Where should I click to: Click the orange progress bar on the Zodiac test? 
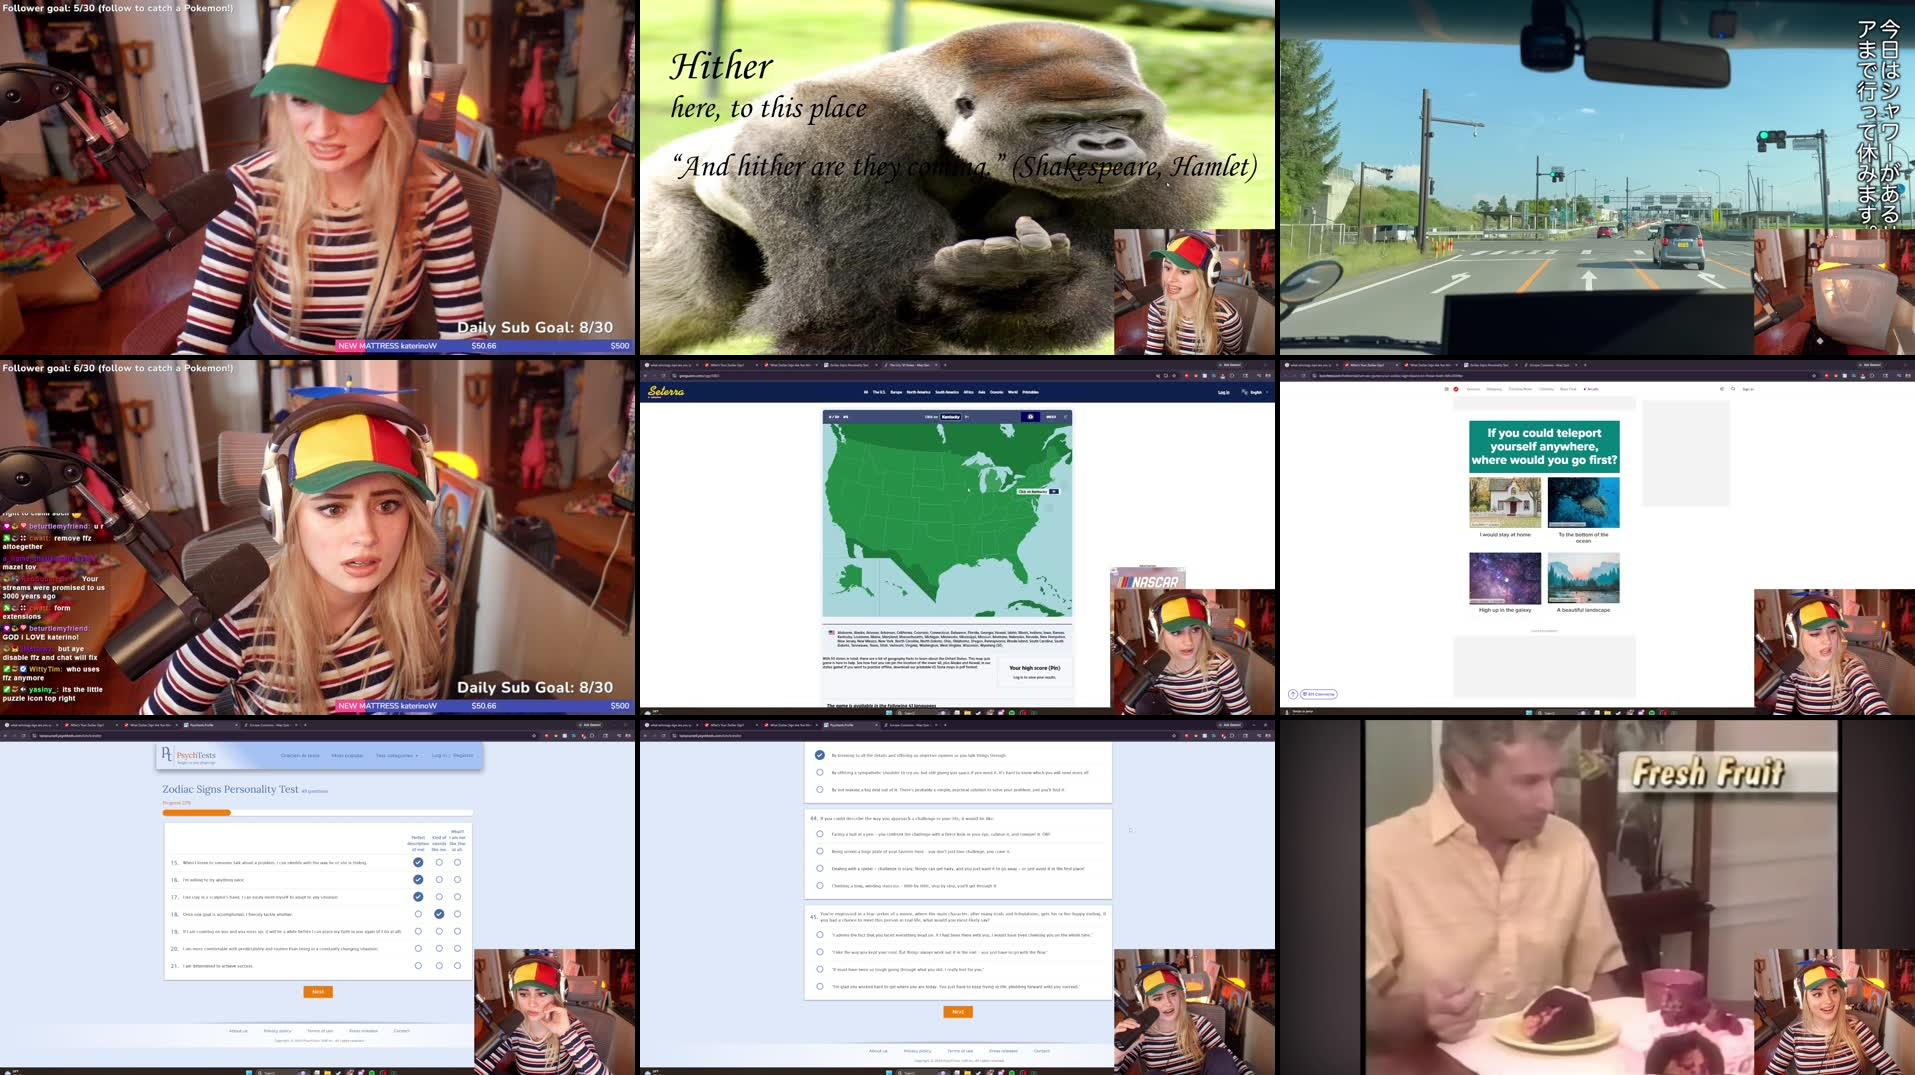pos(195,812)
